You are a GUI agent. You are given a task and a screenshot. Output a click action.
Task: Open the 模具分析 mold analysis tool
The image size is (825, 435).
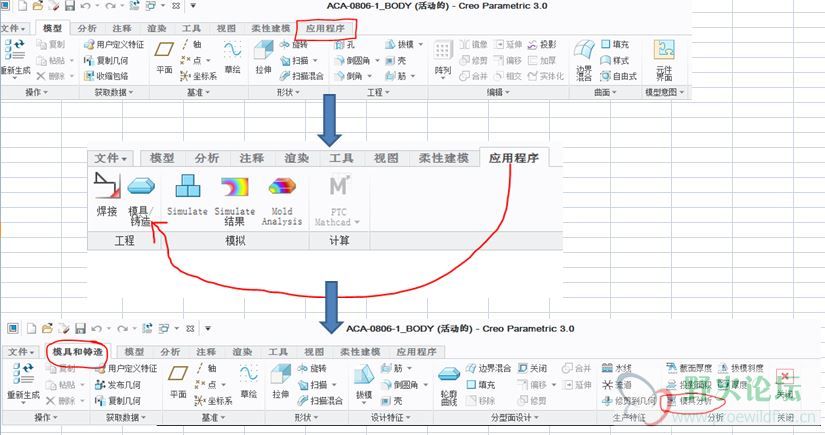pos(689,401)
